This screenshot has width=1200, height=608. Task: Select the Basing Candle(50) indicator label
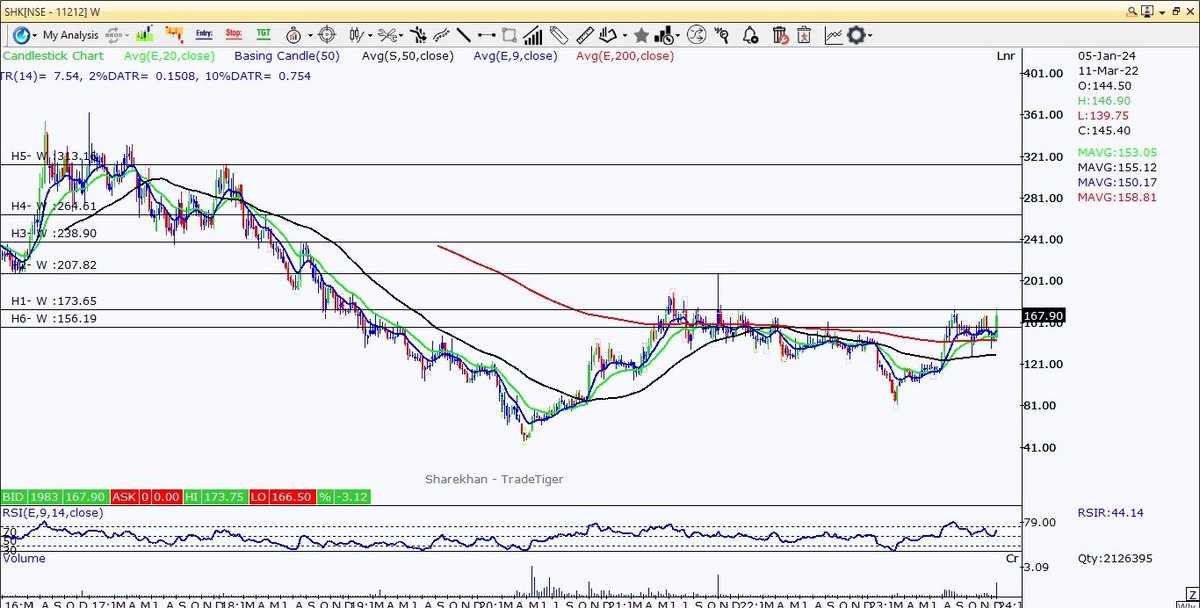point(285,56)
